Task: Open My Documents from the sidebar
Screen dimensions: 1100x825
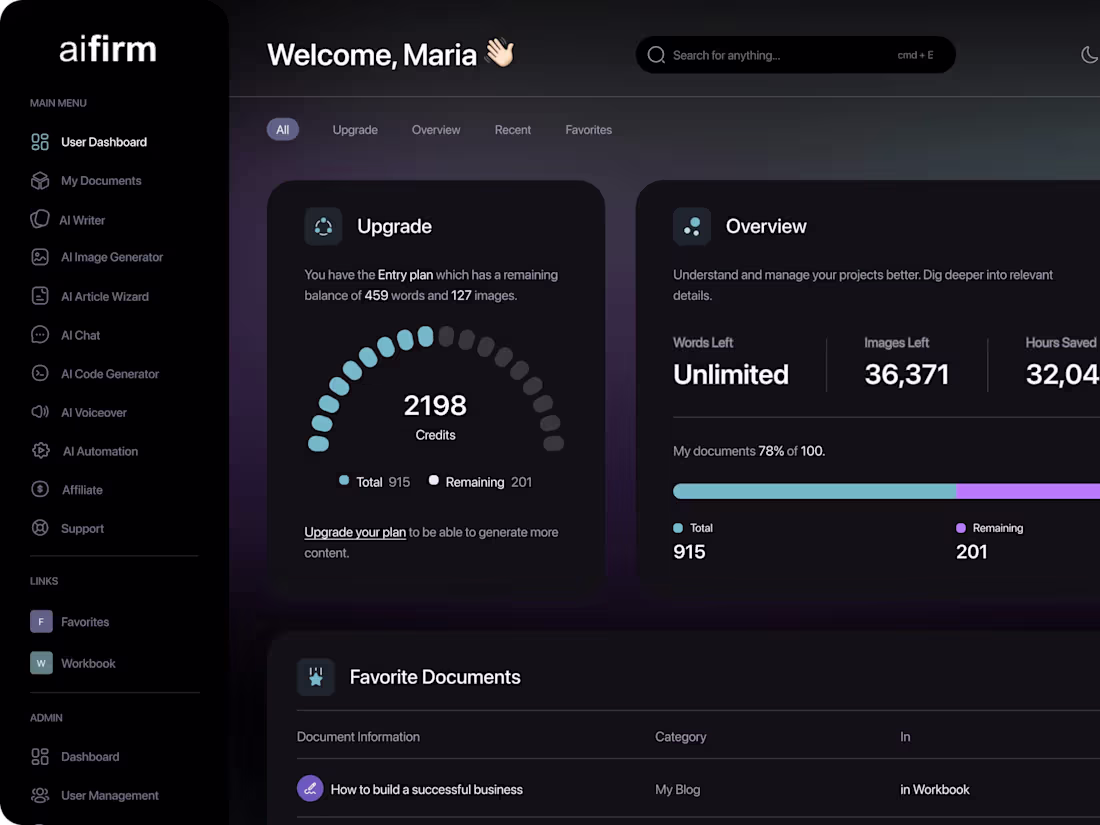Action: pos(103,180)
